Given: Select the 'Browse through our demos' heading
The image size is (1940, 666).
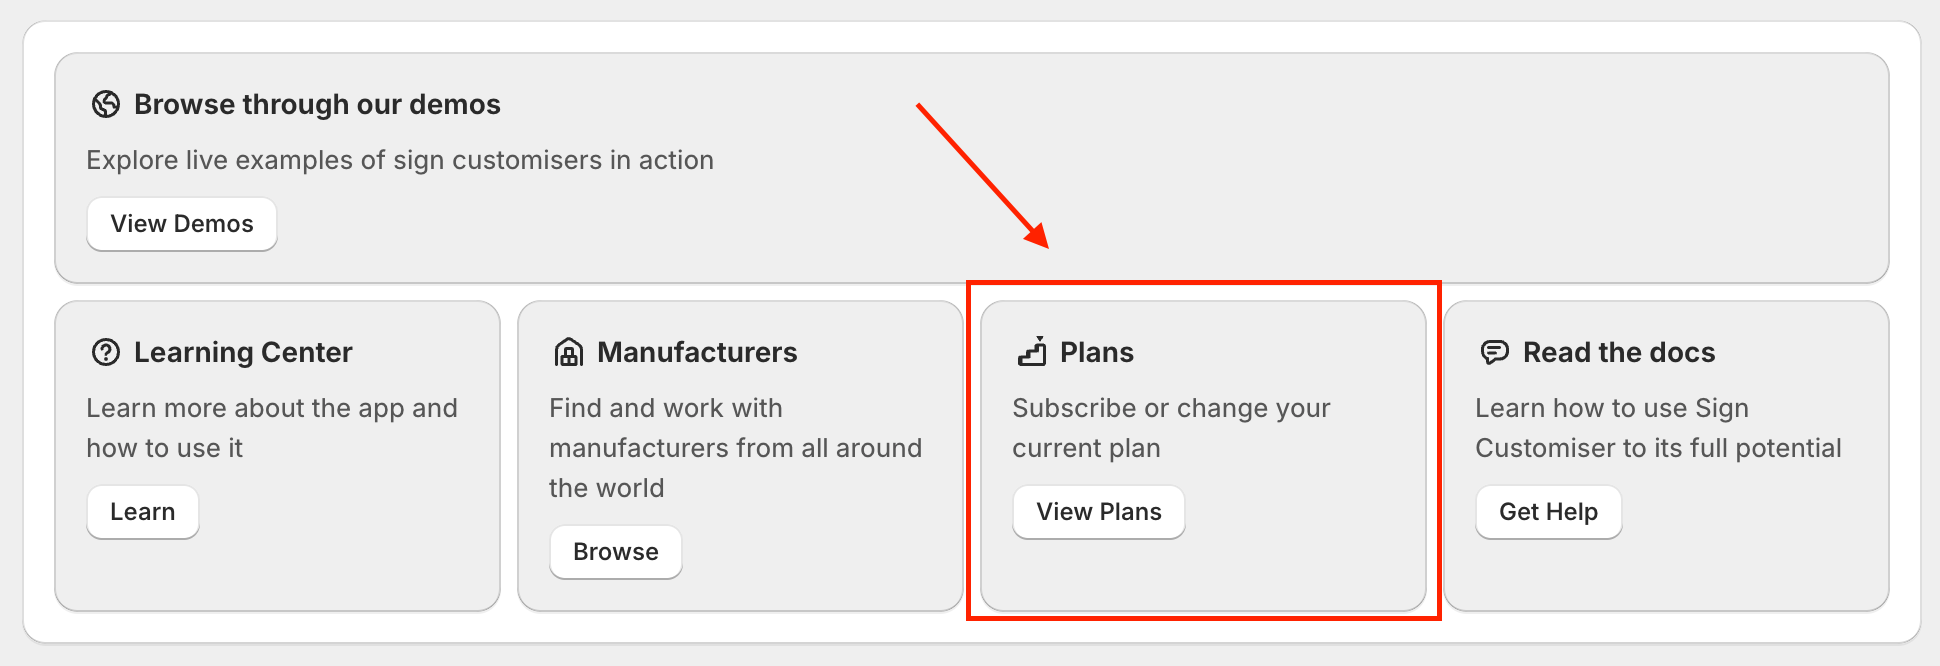Looking at the screenshot, I should 317,104.
